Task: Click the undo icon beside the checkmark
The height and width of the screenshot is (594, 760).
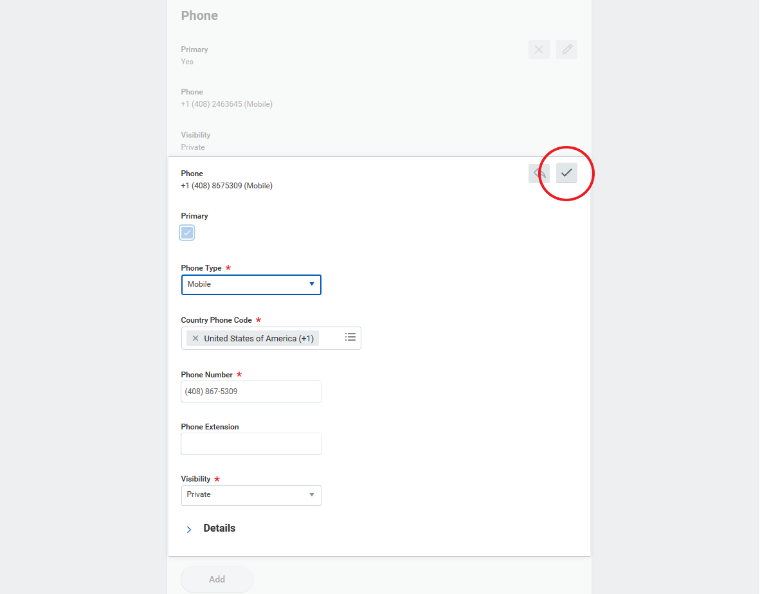Action: tap(539, 173)
